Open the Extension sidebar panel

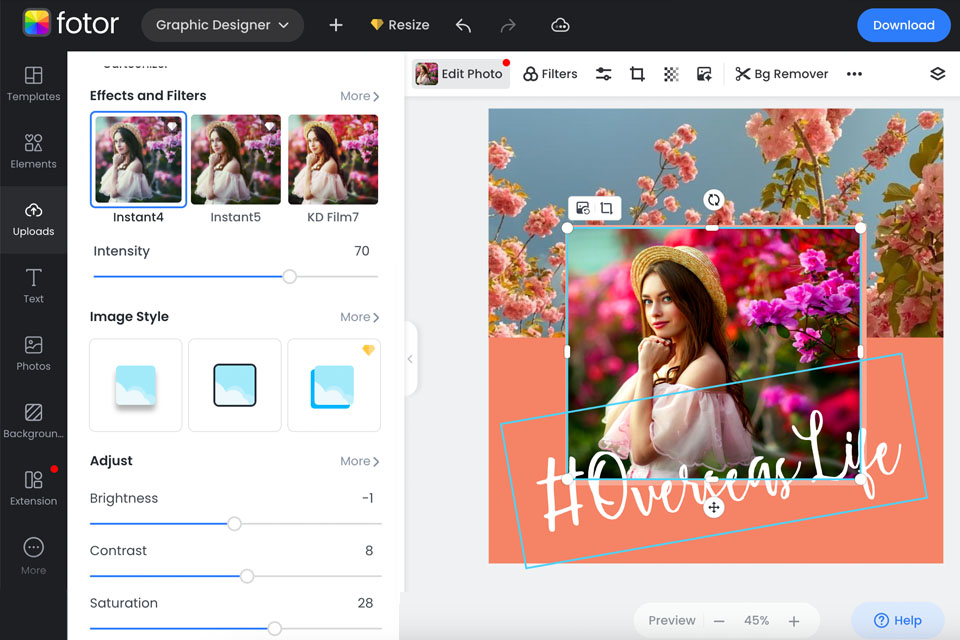point(33,488)
